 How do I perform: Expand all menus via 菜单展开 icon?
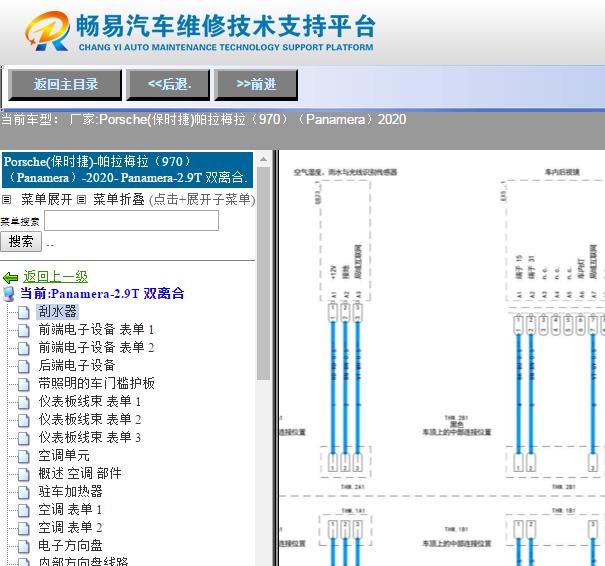point(7,199)
